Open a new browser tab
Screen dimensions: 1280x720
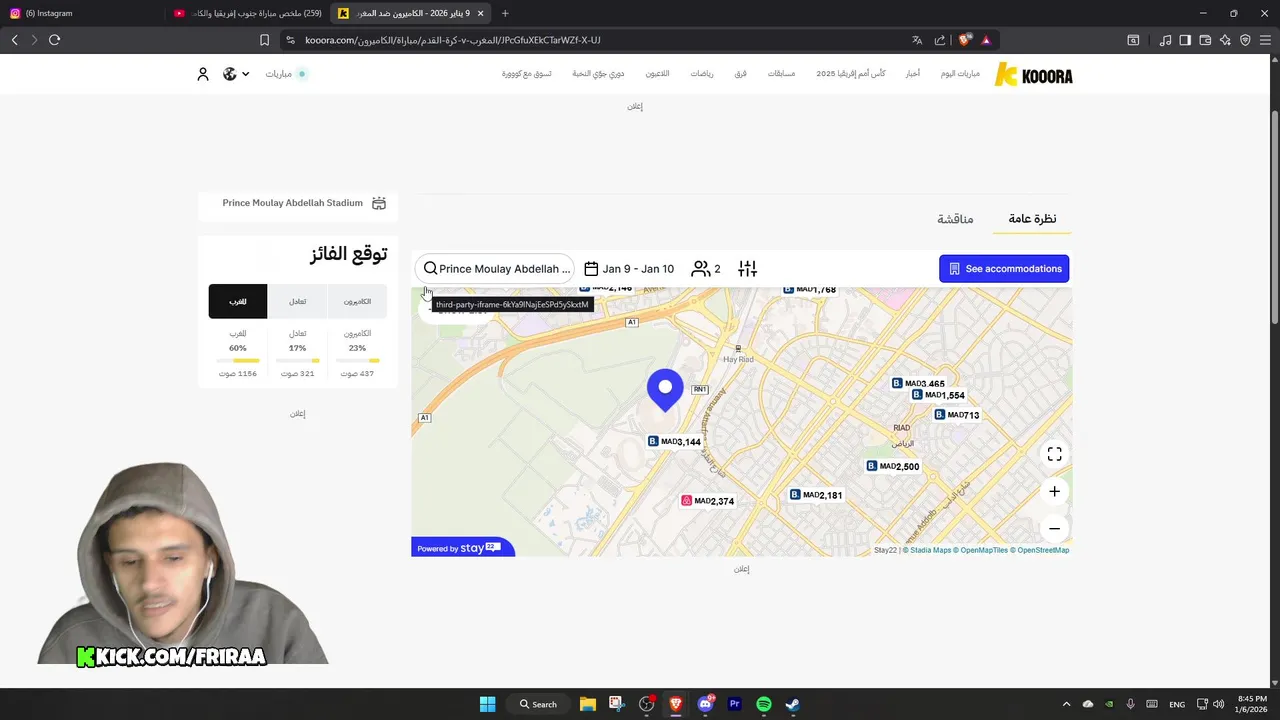tap(505, 13)
